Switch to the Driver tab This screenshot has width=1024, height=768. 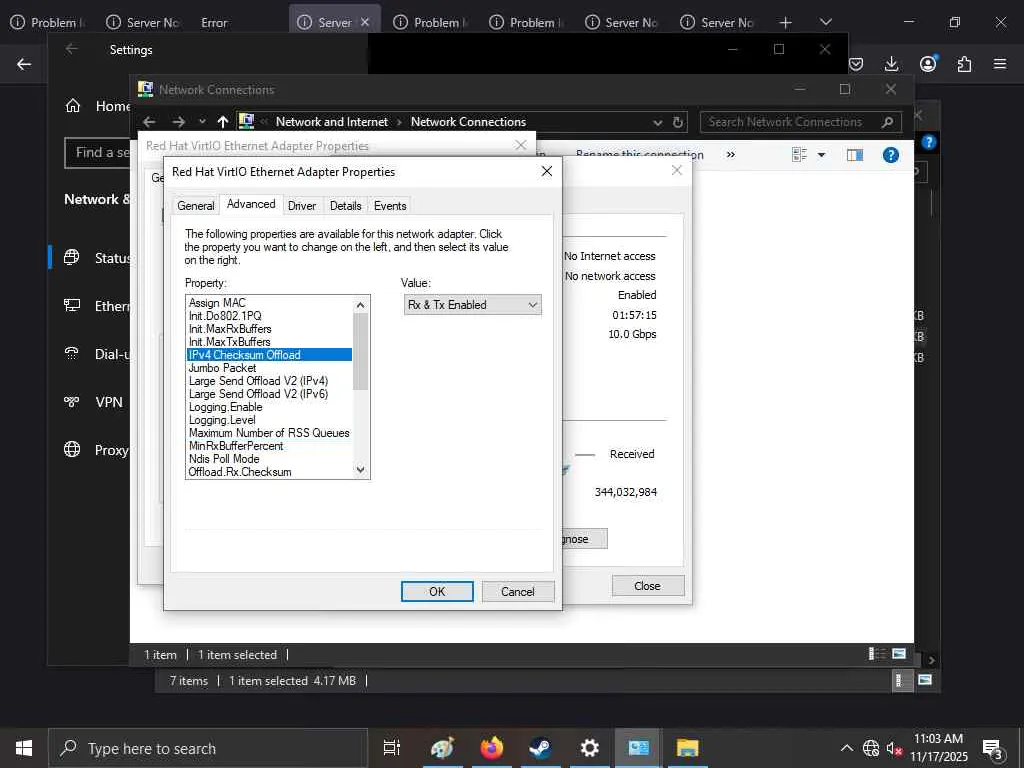(302, 206)
